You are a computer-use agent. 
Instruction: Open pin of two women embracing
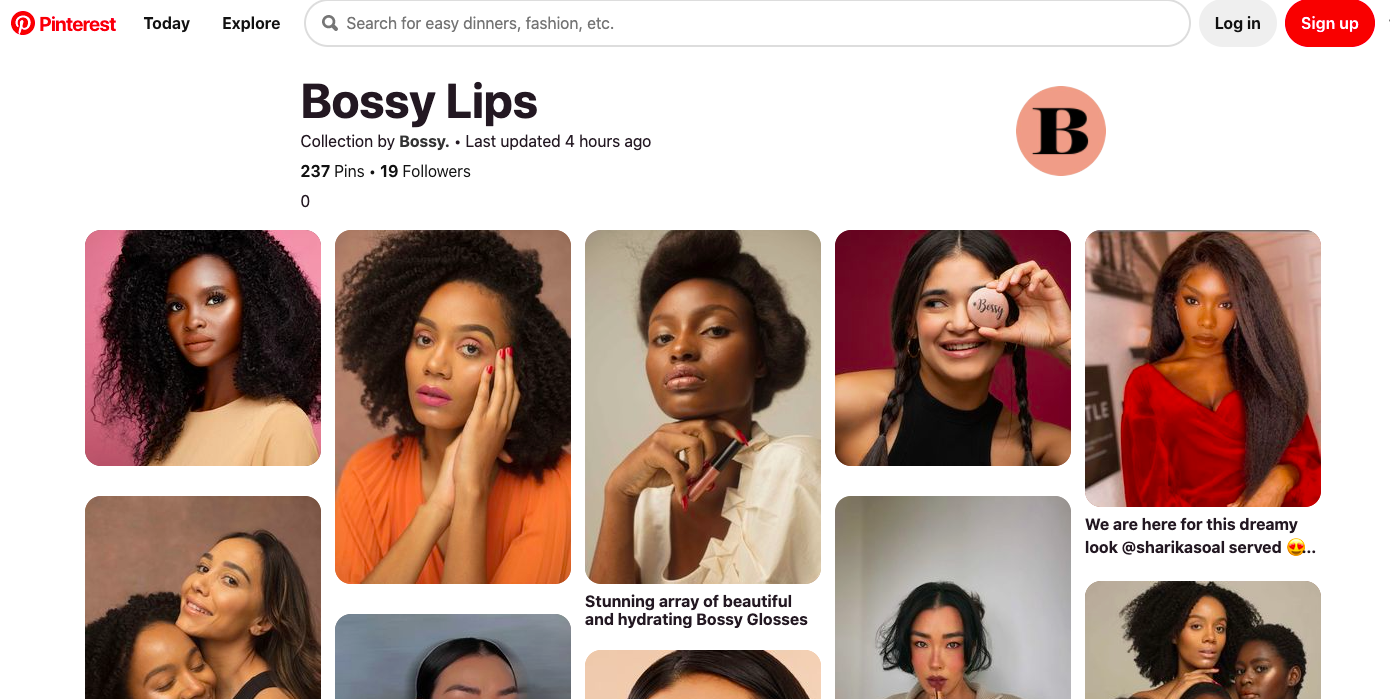pos(203,597)
